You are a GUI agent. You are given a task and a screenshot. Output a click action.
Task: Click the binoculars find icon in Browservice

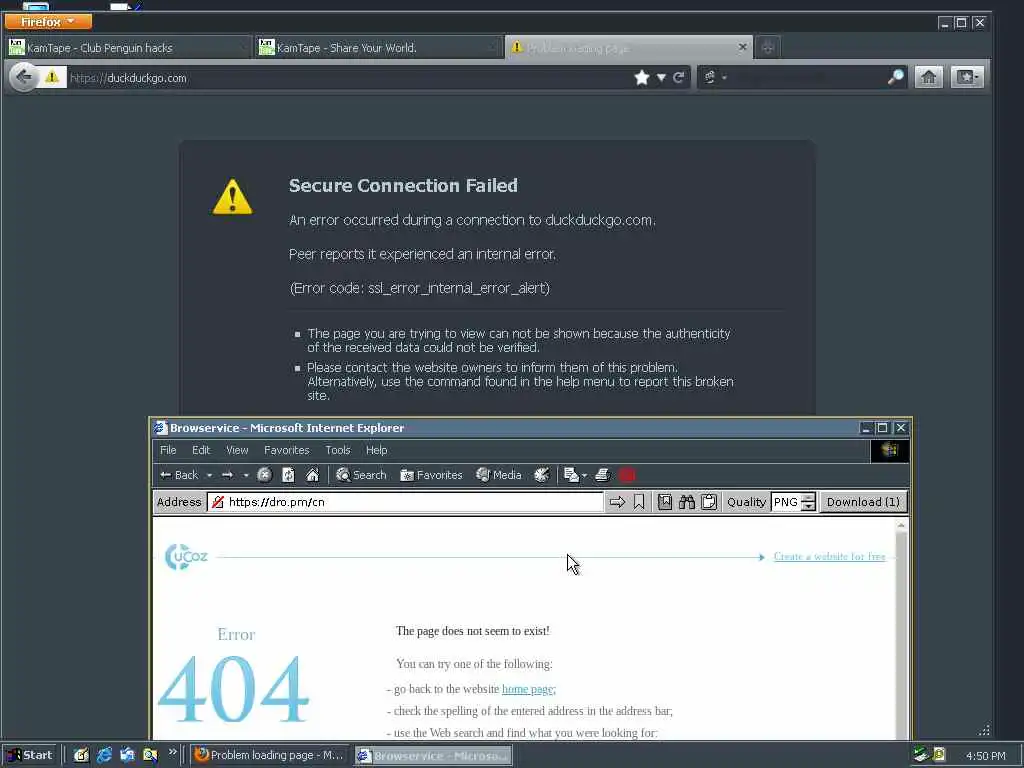(x=686, y=502)
